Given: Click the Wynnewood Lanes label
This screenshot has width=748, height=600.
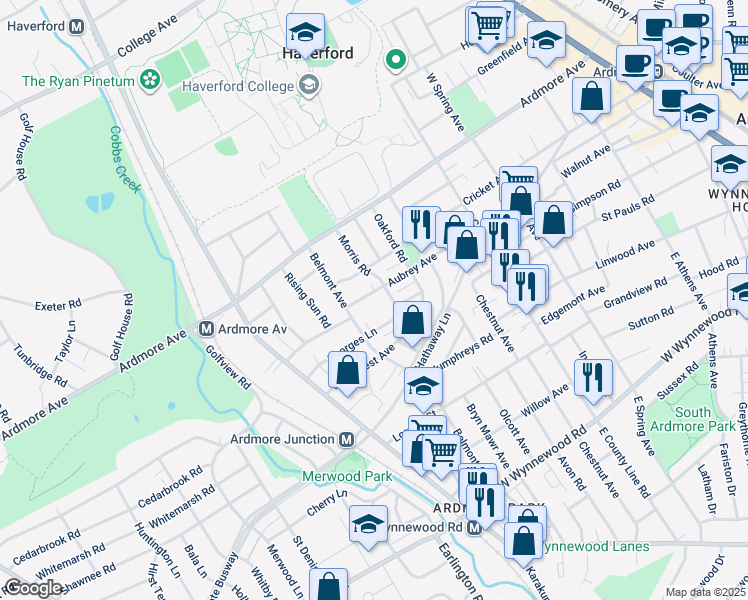Looking at the screenshot, I should 595,547.
